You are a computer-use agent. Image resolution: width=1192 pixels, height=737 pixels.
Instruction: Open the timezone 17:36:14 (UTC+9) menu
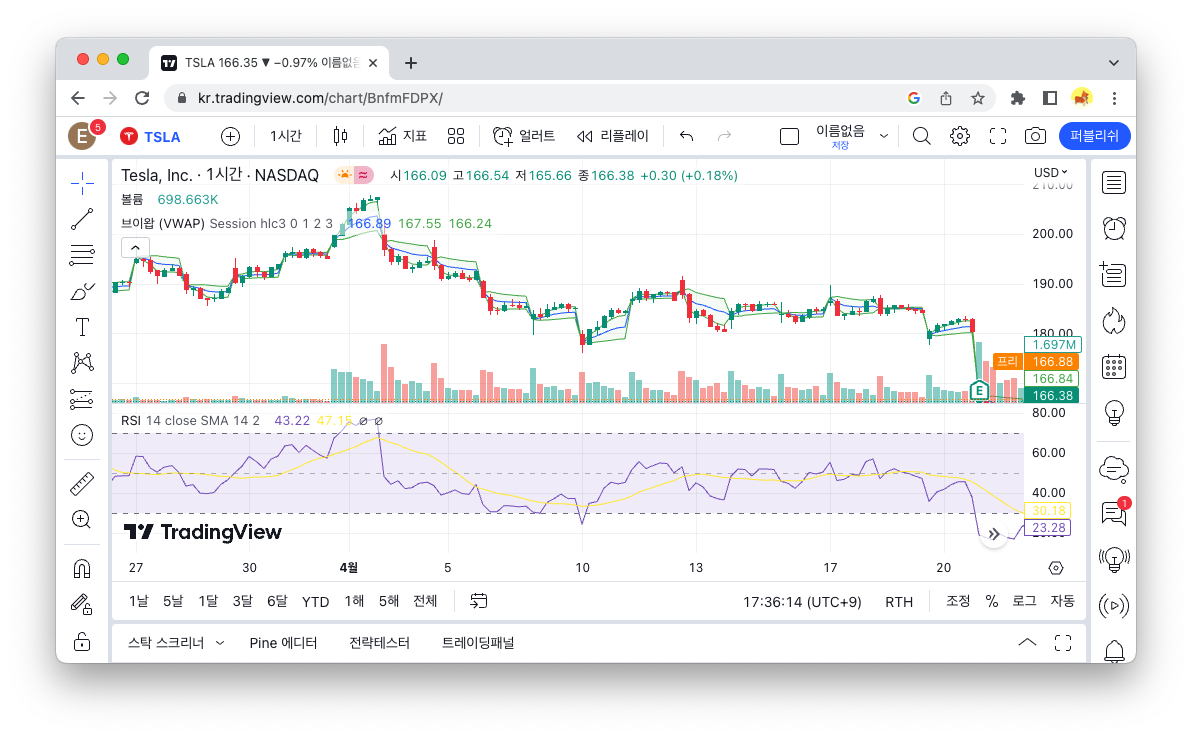pos(802,602)
